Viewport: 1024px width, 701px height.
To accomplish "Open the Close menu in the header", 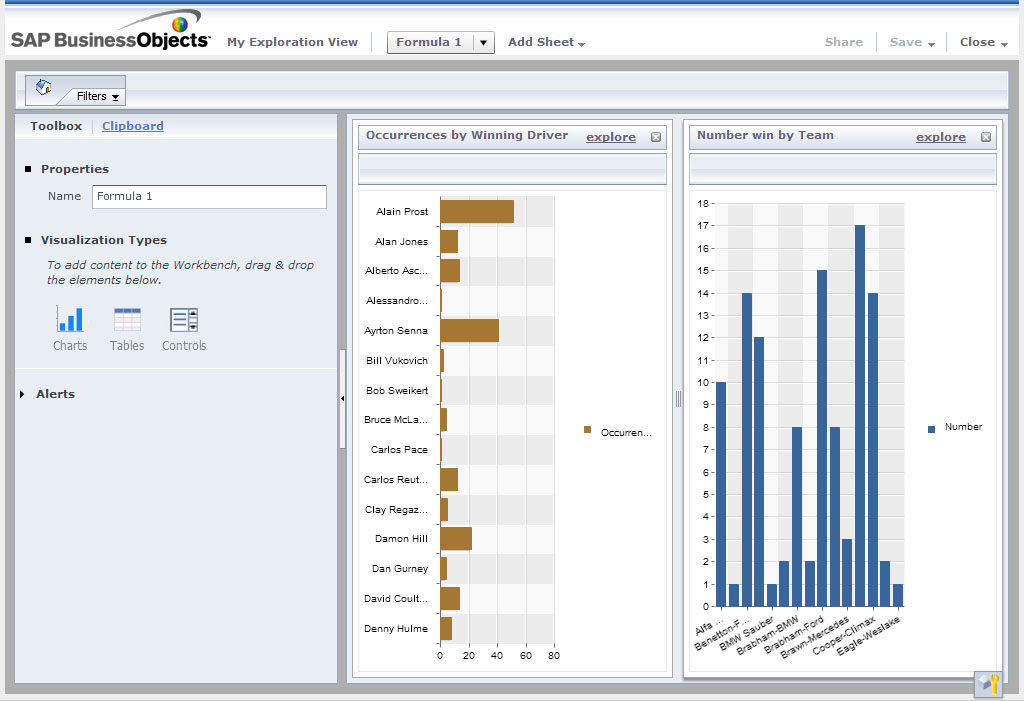I will [983, 42].
